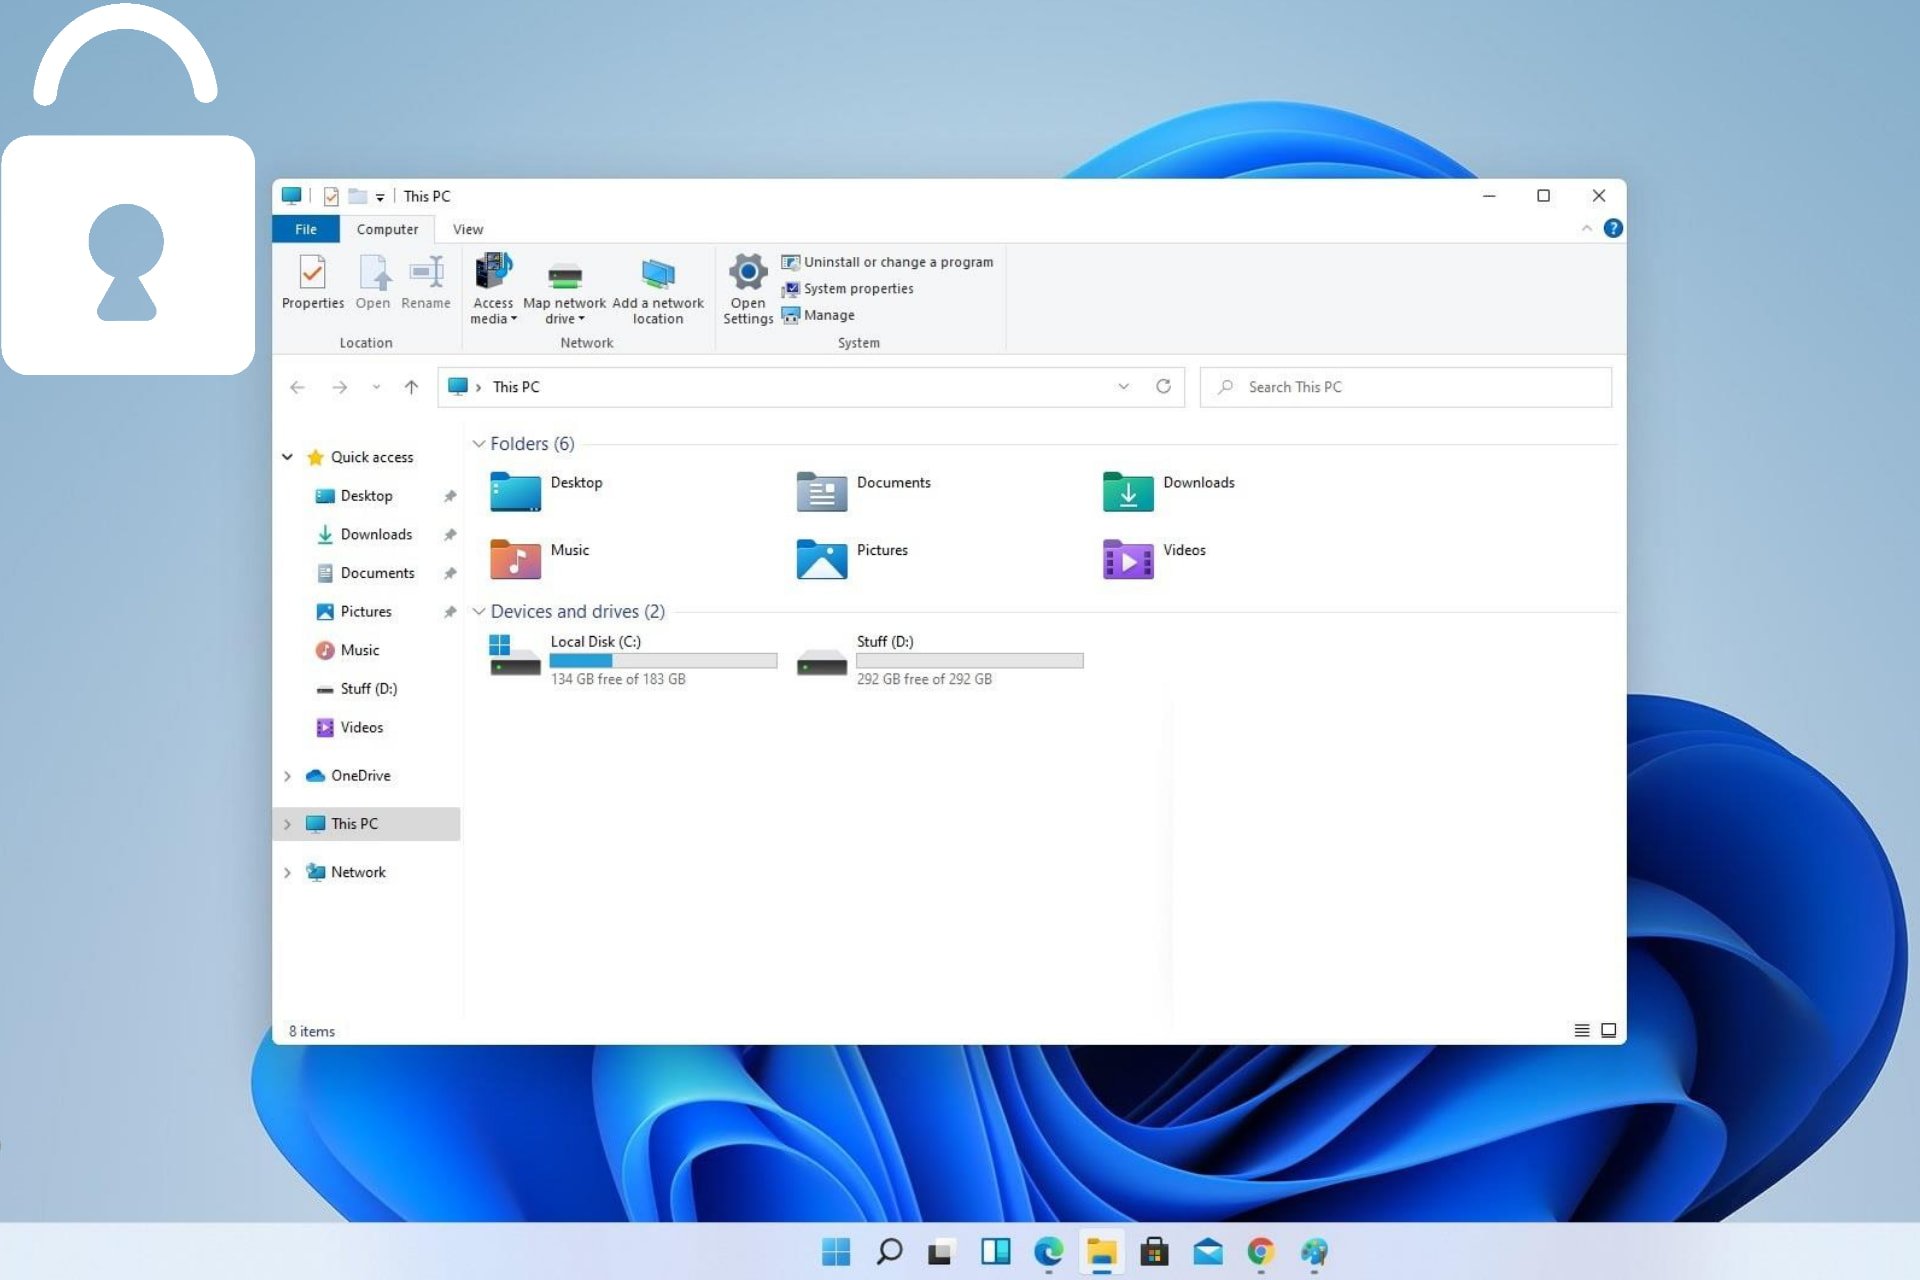This screenshot has width=1920, height=1280.
Task: Expand the Network tree node
Action: coord(287,872)
